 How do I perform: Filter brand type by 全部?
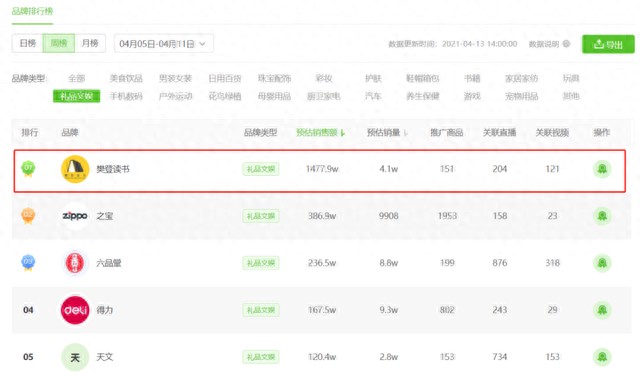point(77,78)
